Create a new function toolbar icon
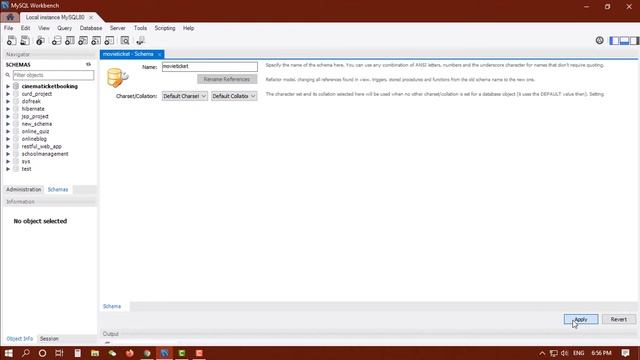Image resolution: width=640 pixels, height=360 pixels. click(109, 40)
